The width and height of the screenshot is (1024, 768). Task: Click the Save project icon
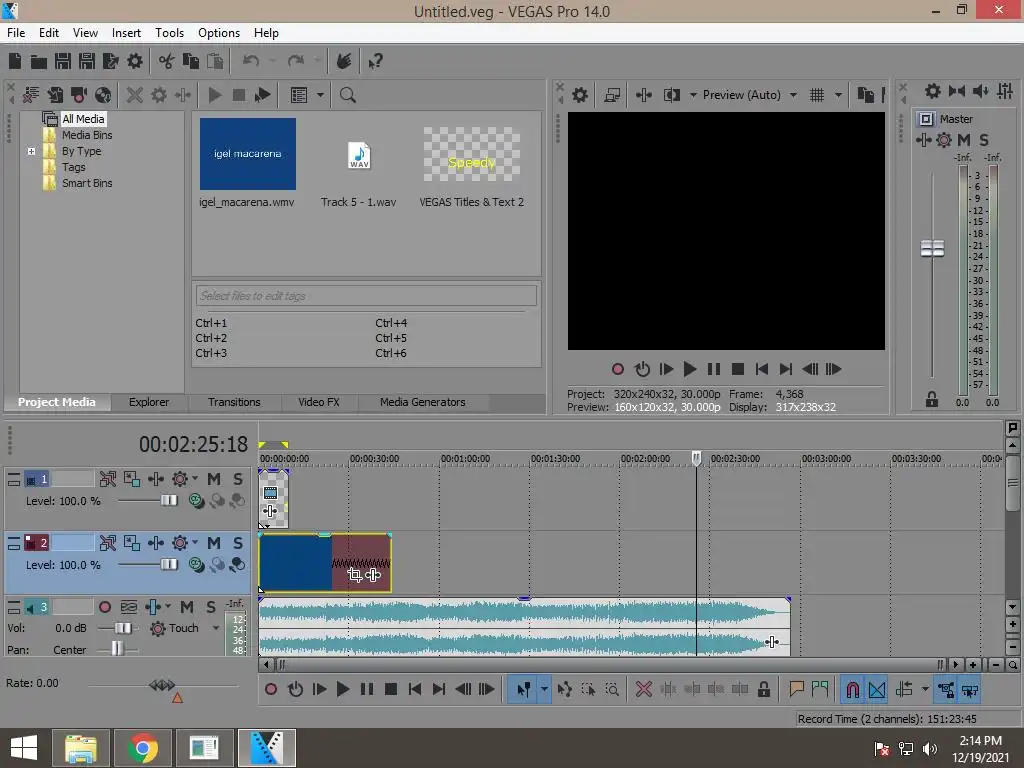pyautogui.click(x=63, y=61)
